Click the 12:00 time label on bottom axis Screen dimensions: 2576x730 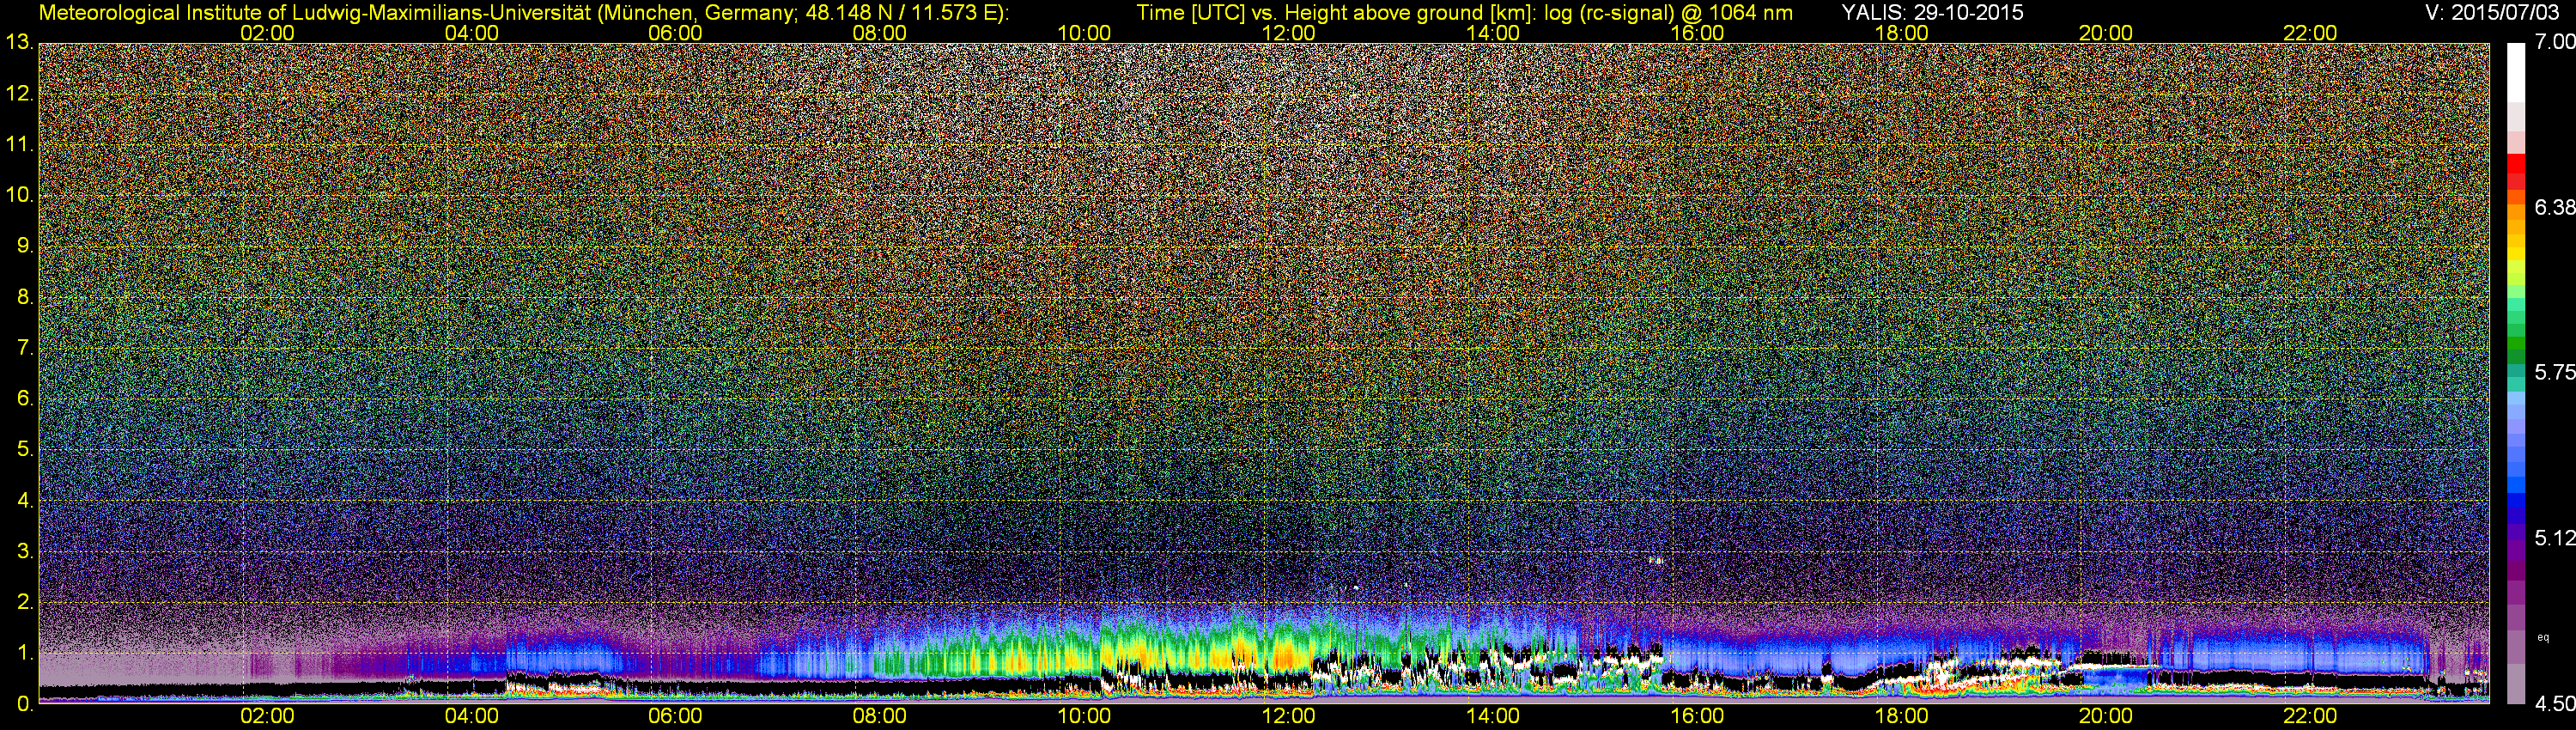1288,716
